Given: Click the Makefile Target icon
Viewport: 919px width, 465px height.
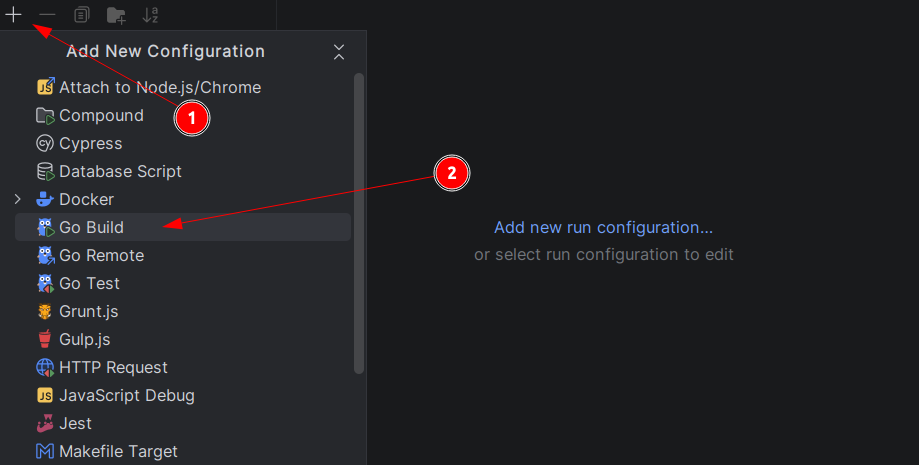Looking at the screenshot, I should coord(45,451).
